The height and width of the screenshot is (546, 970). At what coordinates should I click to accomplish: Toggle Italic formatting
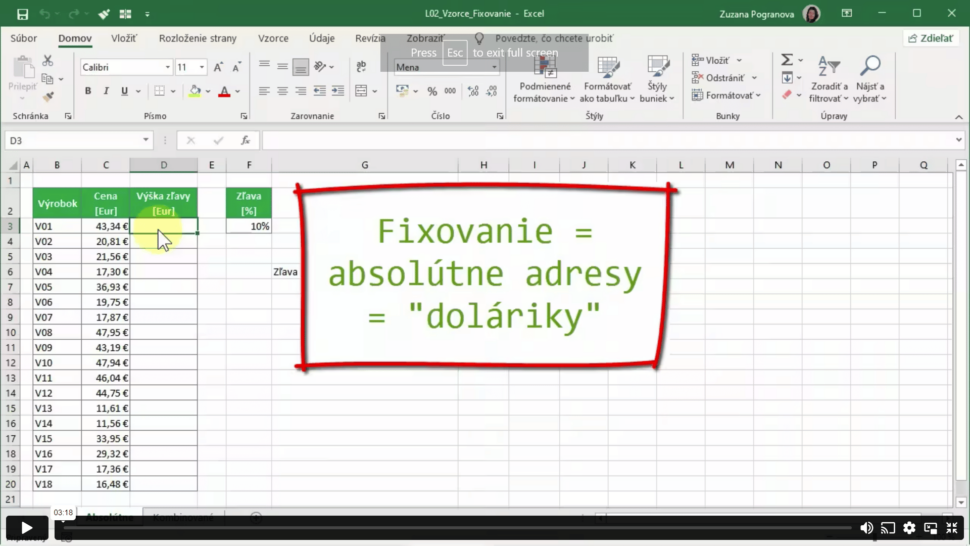click(106, 91)
